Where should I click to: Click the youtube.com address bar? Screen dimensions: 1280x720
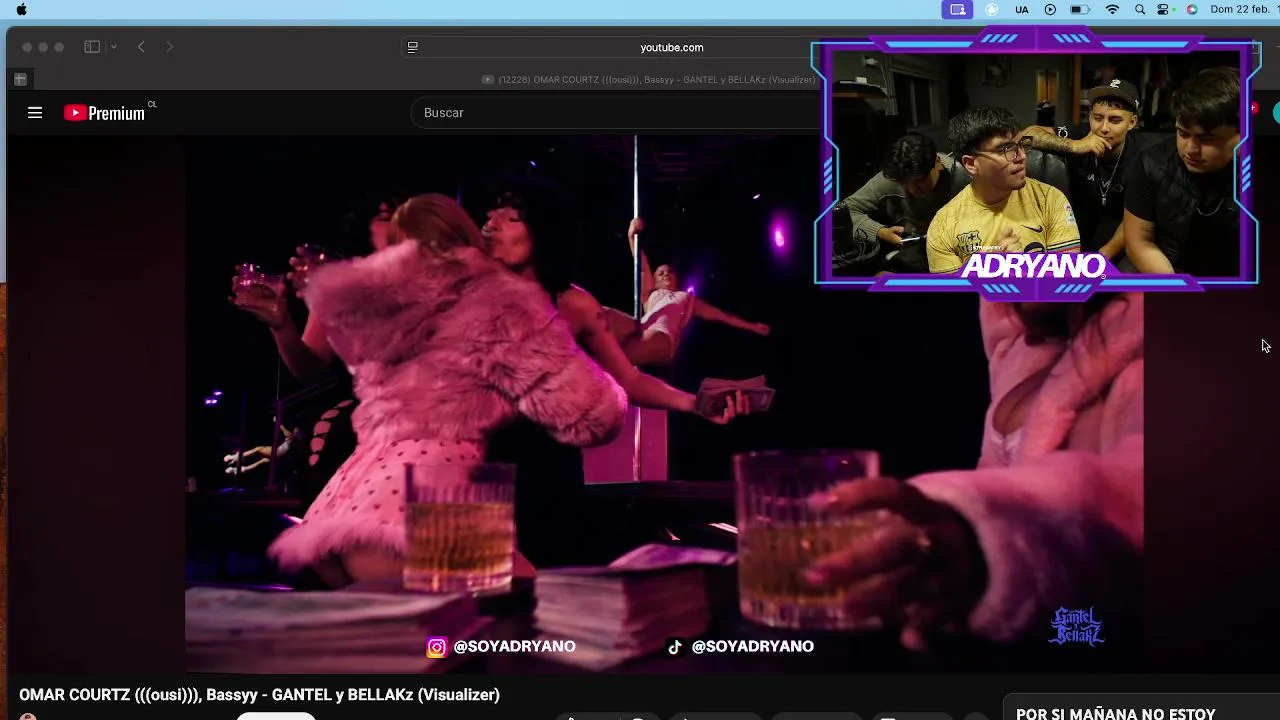[x=672, y=47]
